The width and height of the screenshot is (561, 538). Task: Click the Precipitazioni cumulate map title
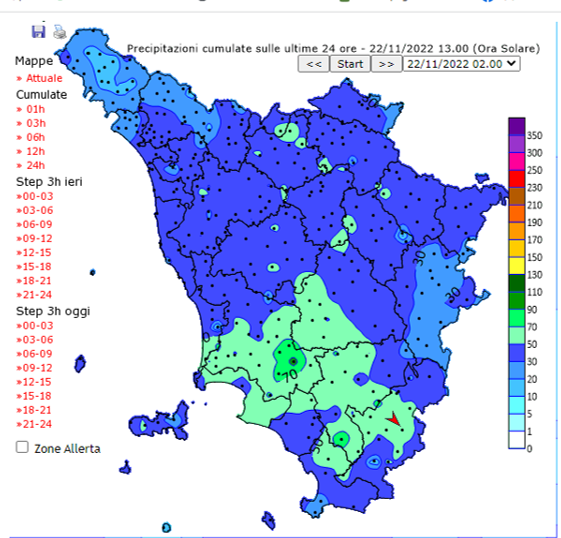tap(333, 48)
